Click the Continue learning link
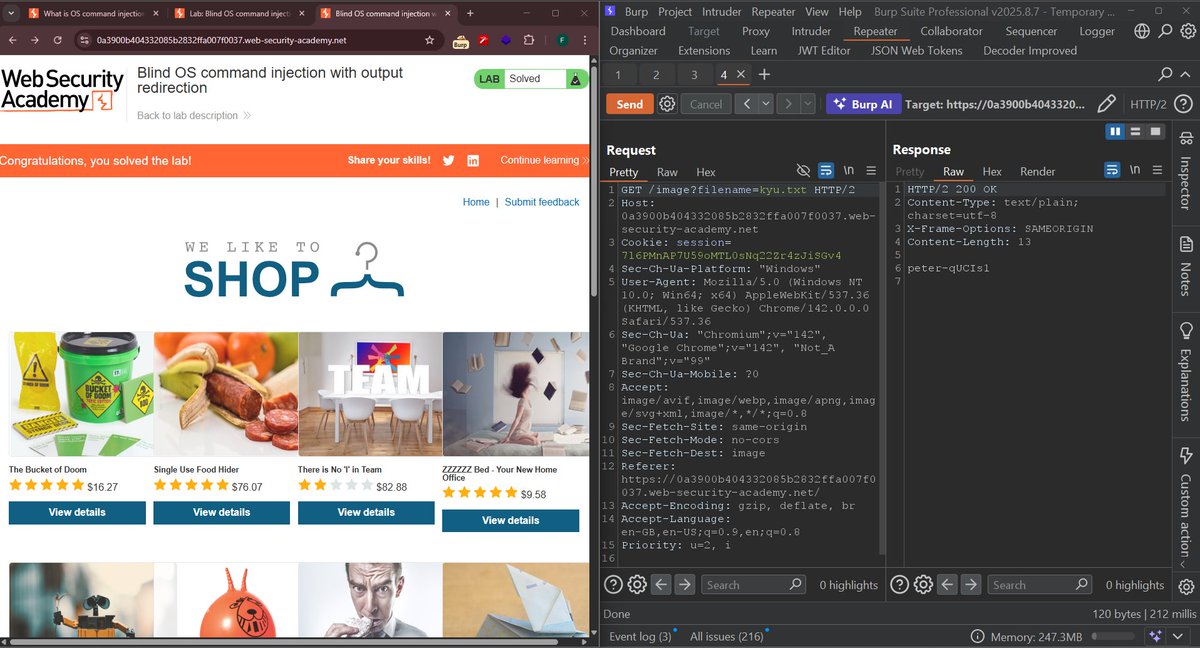1200x648 pixels. click(545, 160)
